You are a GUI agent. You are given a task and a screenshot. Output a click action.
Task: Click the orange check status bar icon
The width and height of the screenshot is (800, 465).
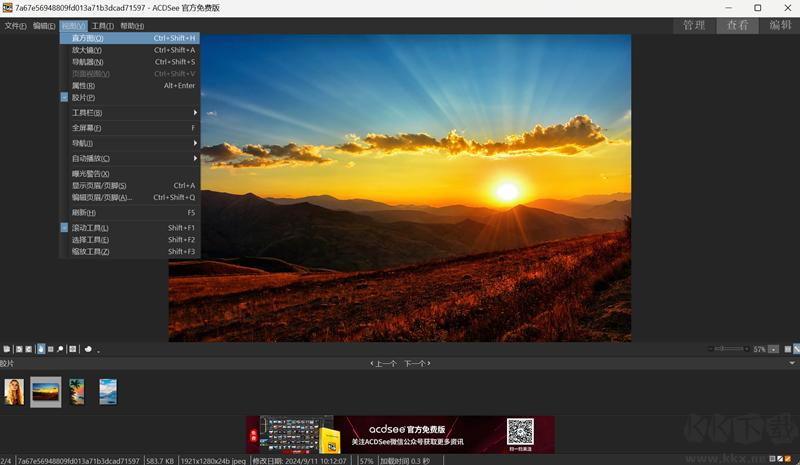pyautogui.click(x=788, y=459)
